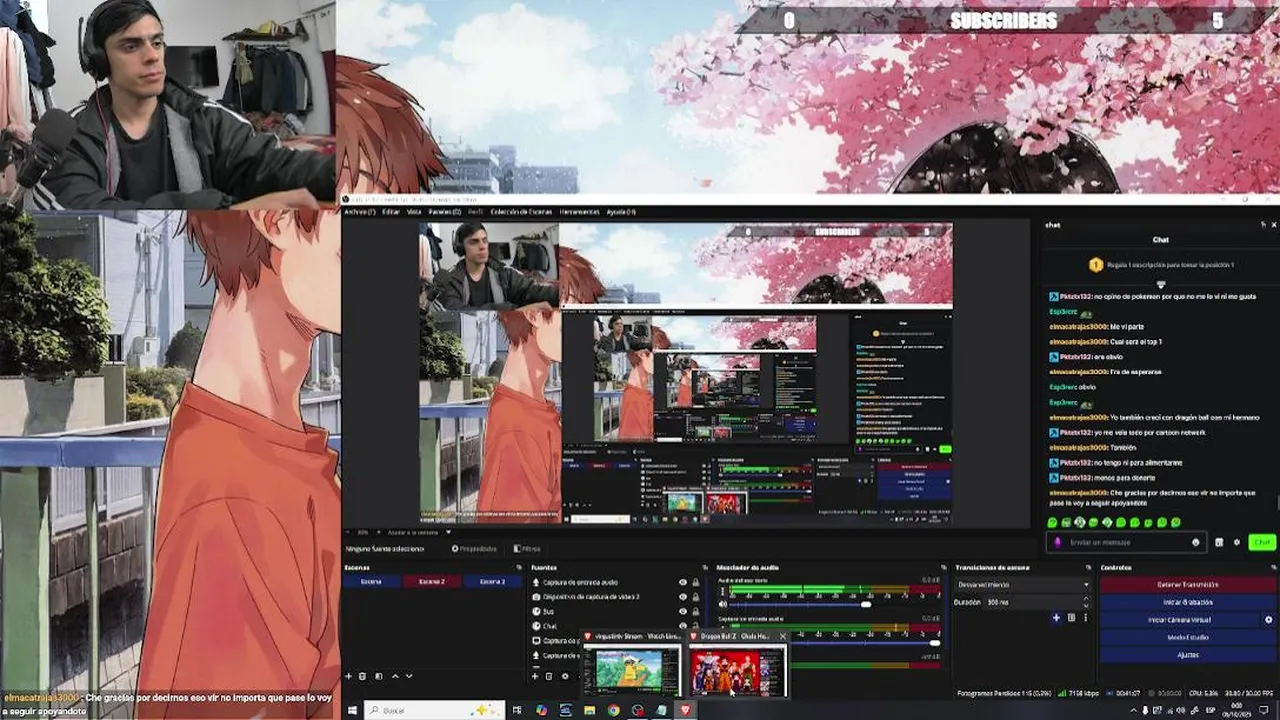The image size is (1280, 720).
Task: Open Brave browser in taskbar
Action: pos(686,710)
